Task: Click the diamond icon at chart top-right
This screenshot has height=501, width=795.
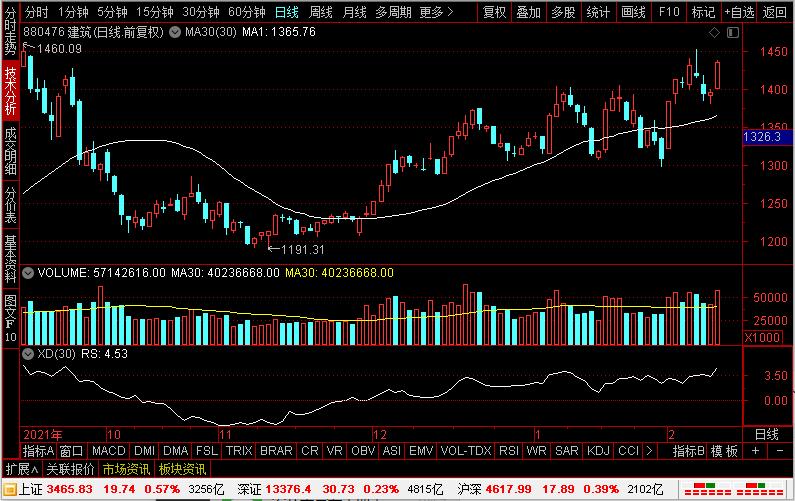Action: coord(714,32)
